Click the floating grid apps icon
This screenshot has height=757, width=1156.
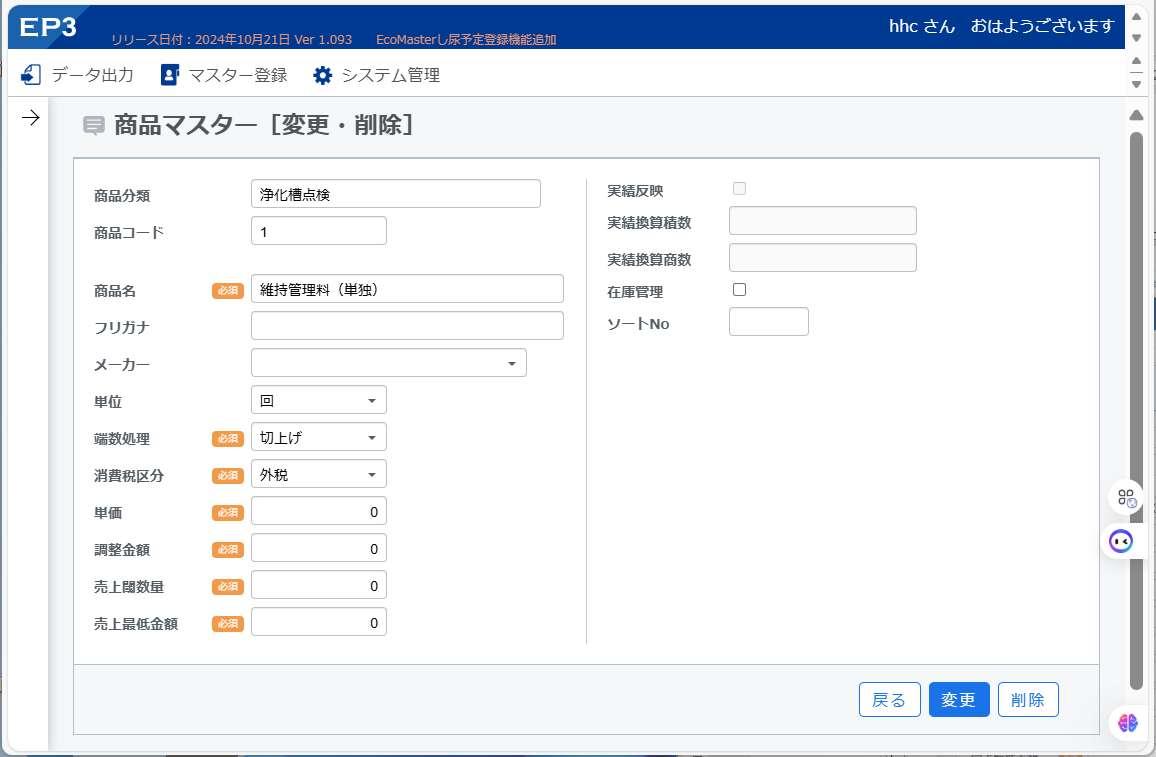[x=1126, y=498]
